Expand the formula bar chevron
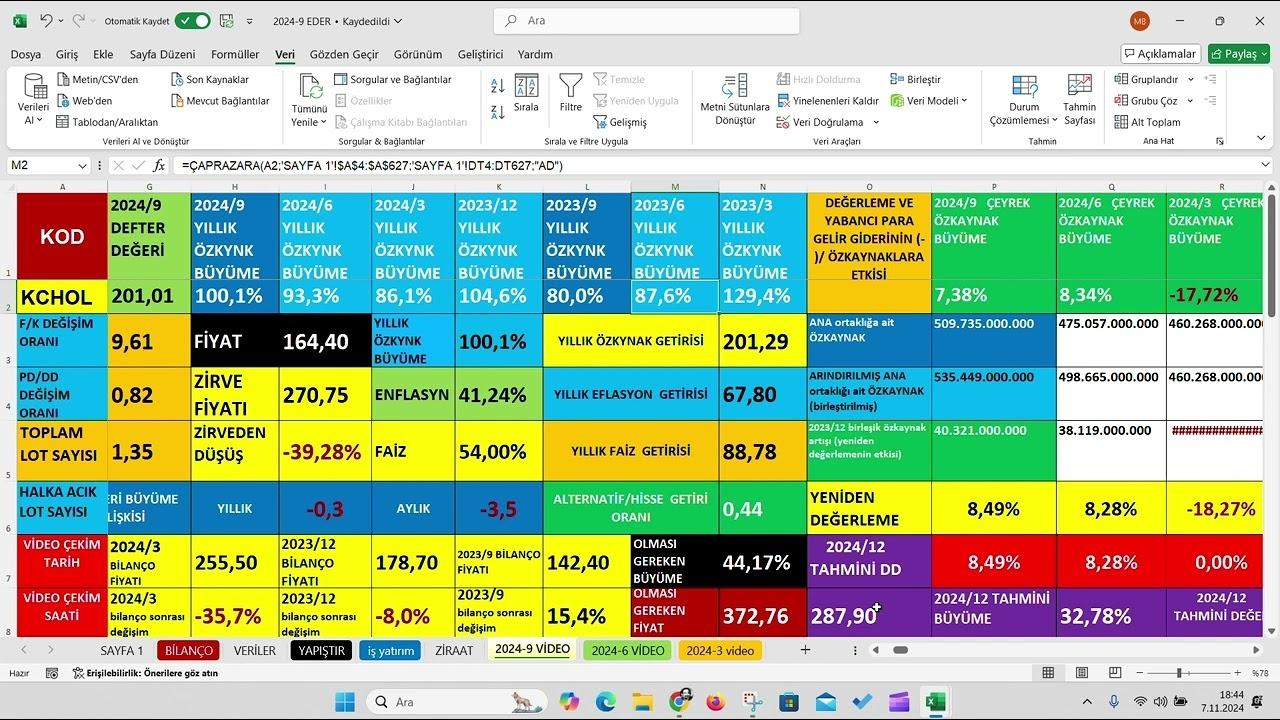 1265,165
